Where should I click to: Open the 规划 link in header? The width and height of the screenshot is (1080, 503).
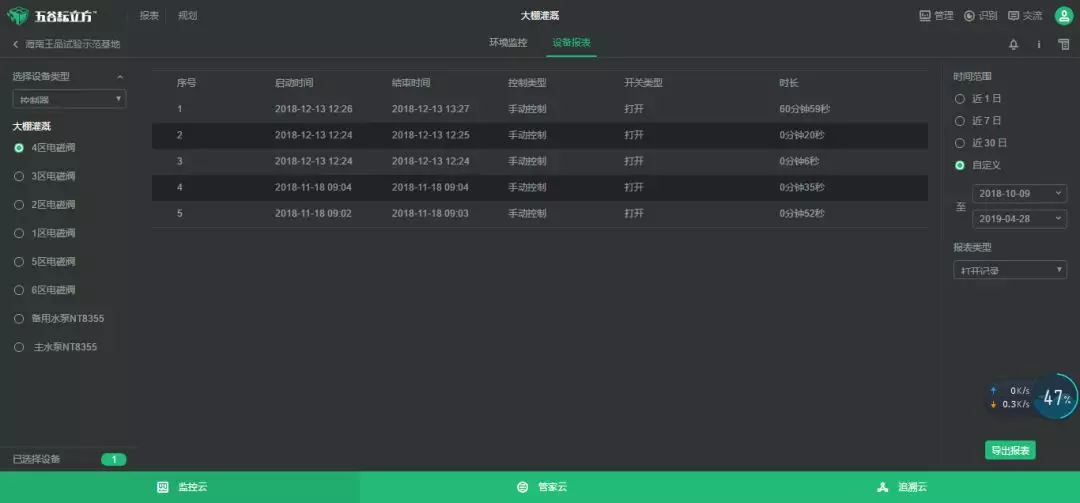187,15
